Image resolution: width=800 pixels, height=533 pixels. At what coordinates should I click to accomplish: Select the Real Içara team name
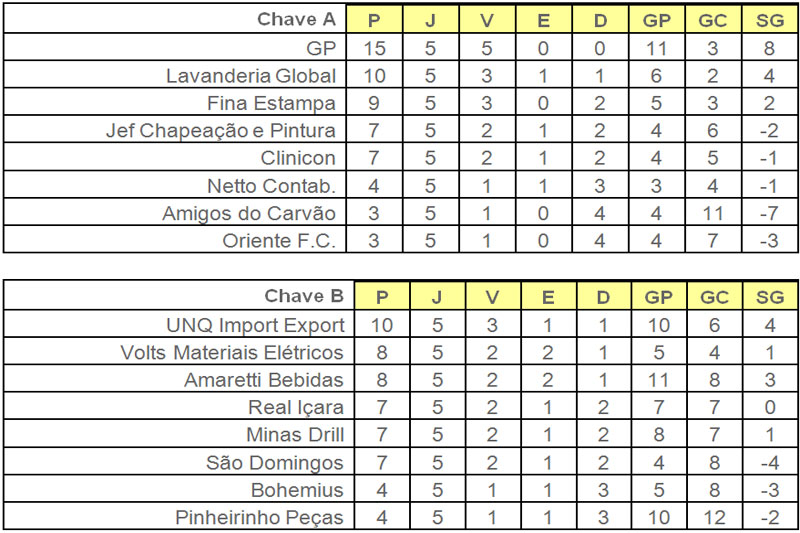[296, 407]
